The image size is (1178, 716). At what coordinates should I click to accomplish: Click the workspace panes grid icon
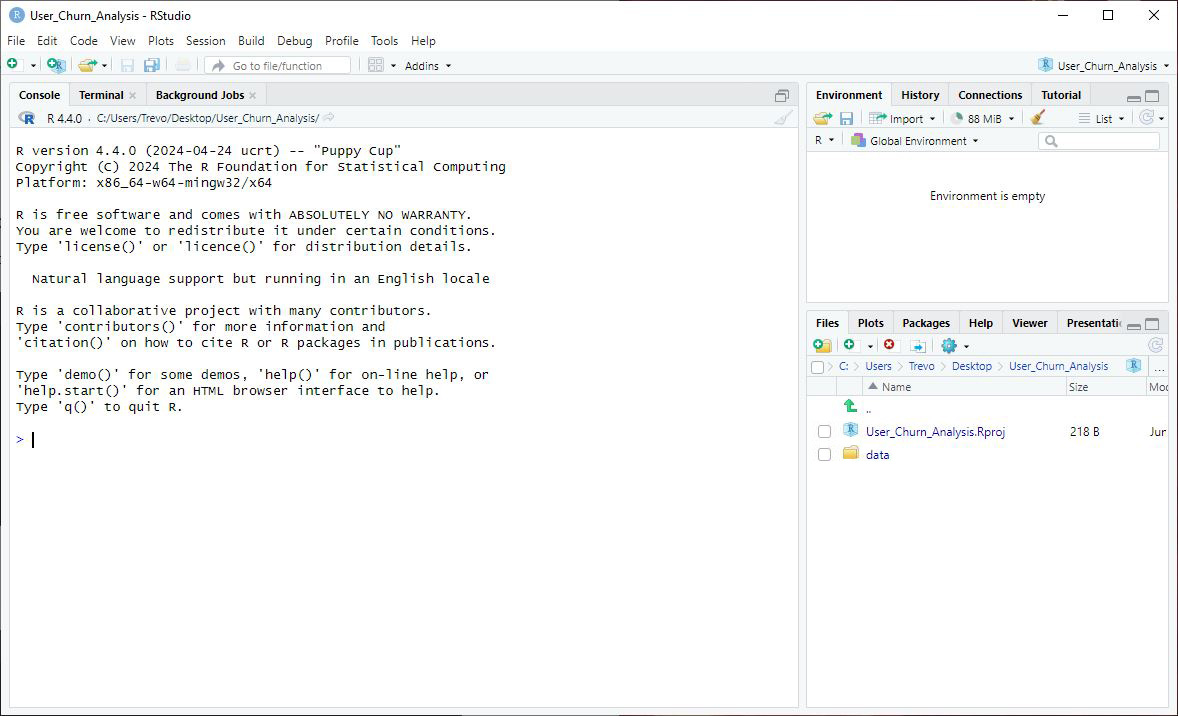coord(376,65)
